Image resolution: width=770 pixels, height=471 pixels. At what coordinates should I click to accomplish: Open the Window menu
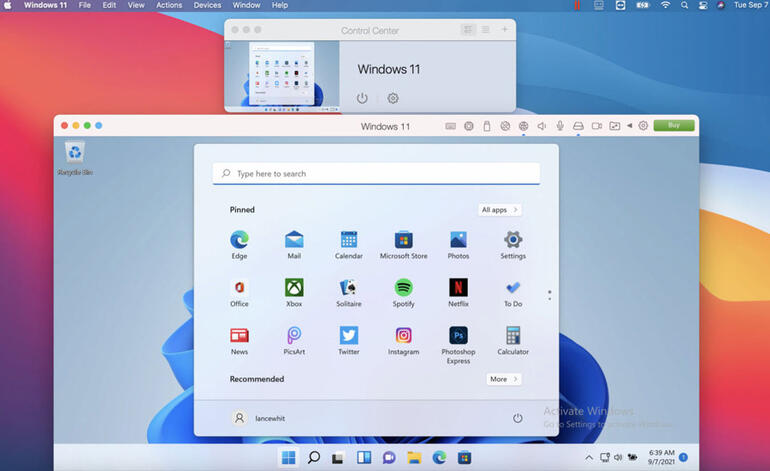[246, 5]
